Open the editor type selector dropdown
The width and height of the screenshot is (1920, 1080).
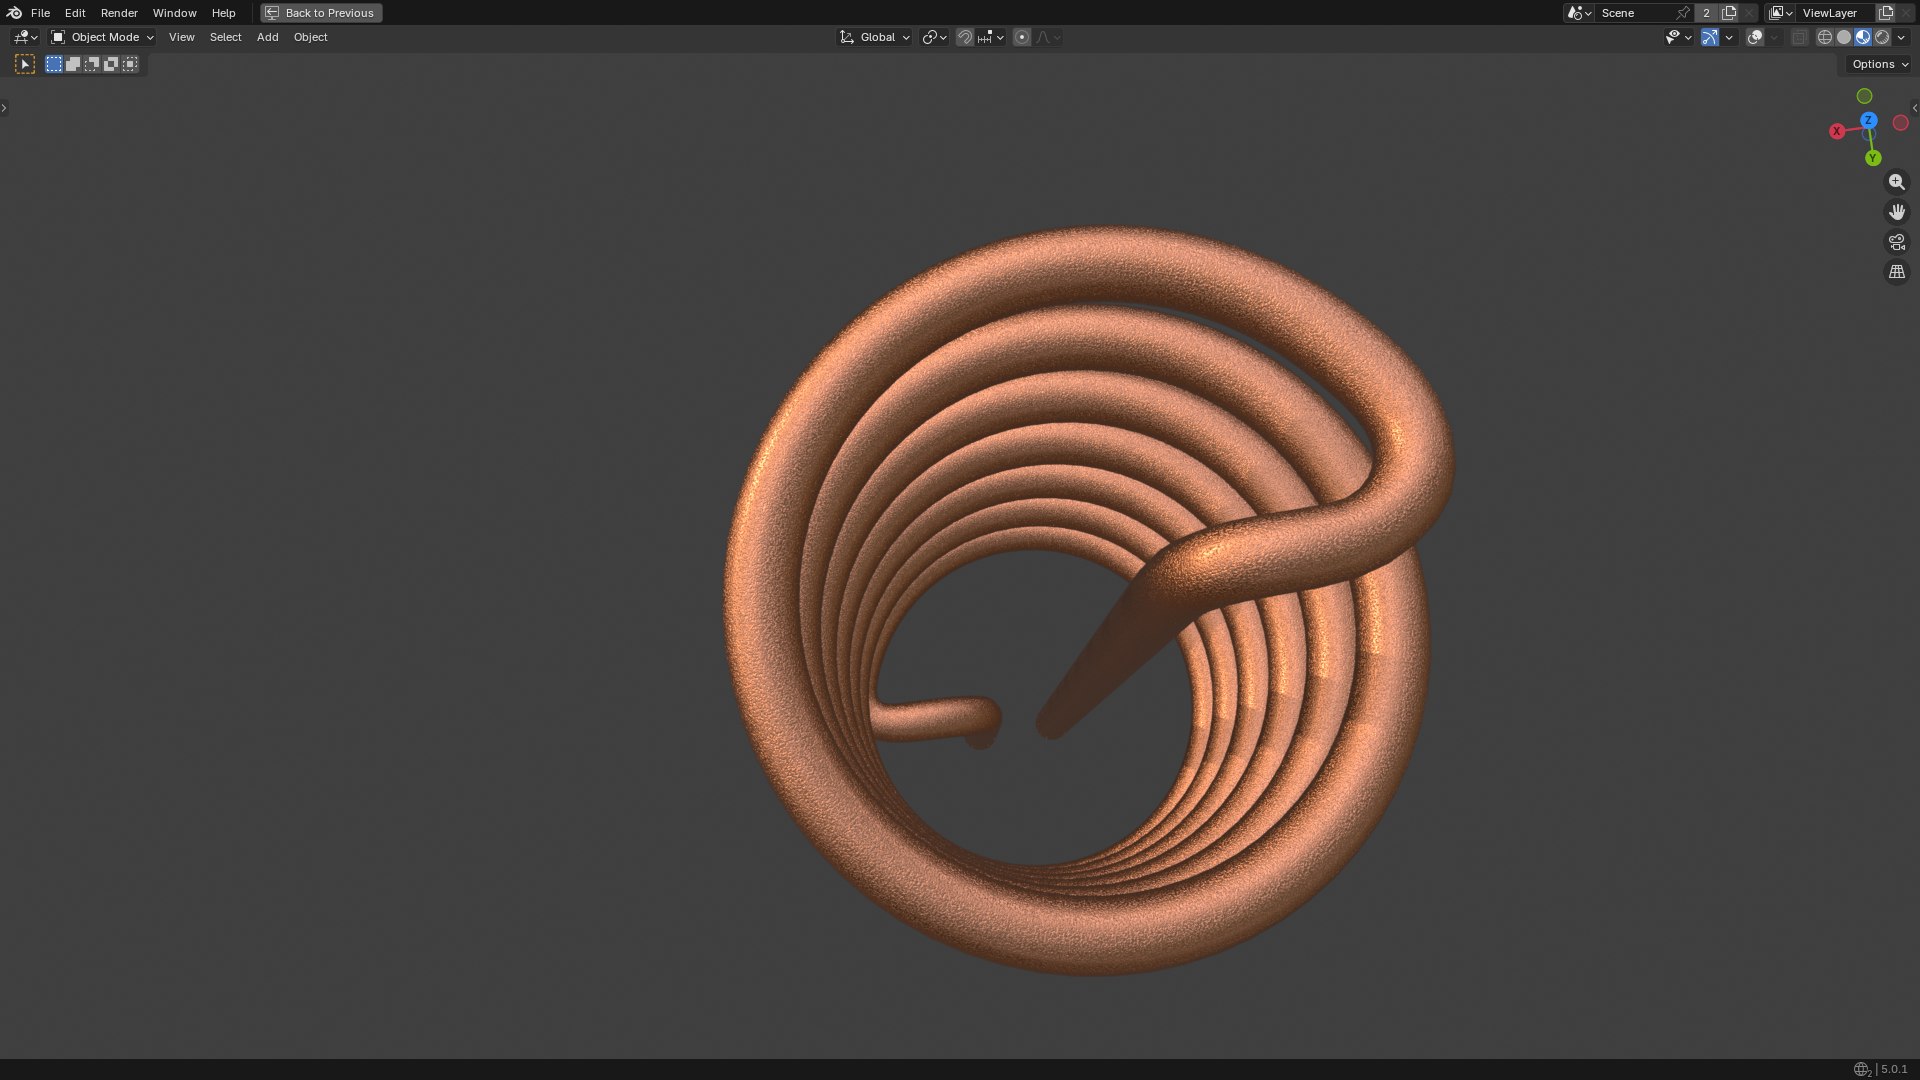click(25, 37)
